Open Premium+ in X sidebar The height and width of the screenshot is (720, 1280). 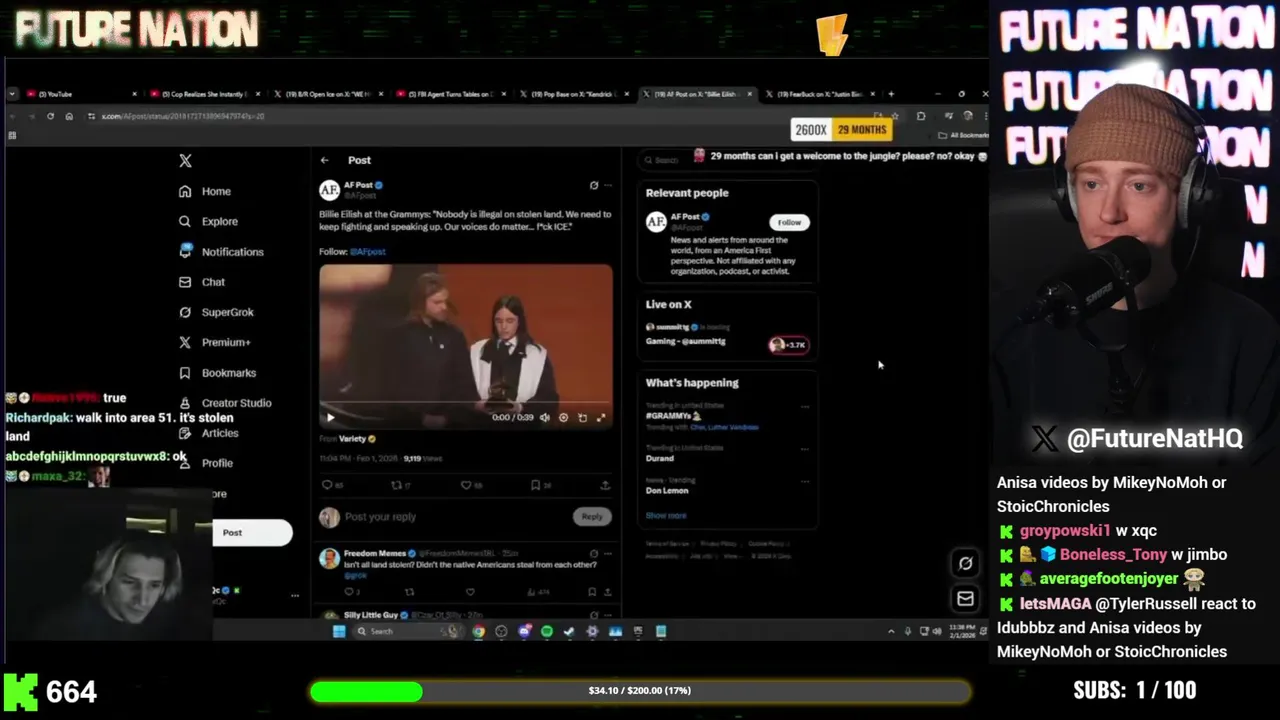(x=214, y=342)
